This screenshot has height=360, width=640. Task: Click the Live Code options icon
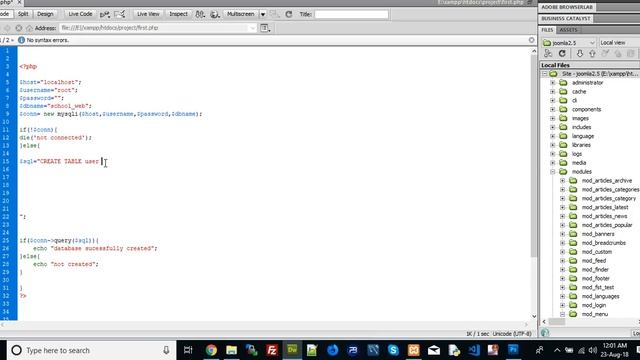(105, 14)
